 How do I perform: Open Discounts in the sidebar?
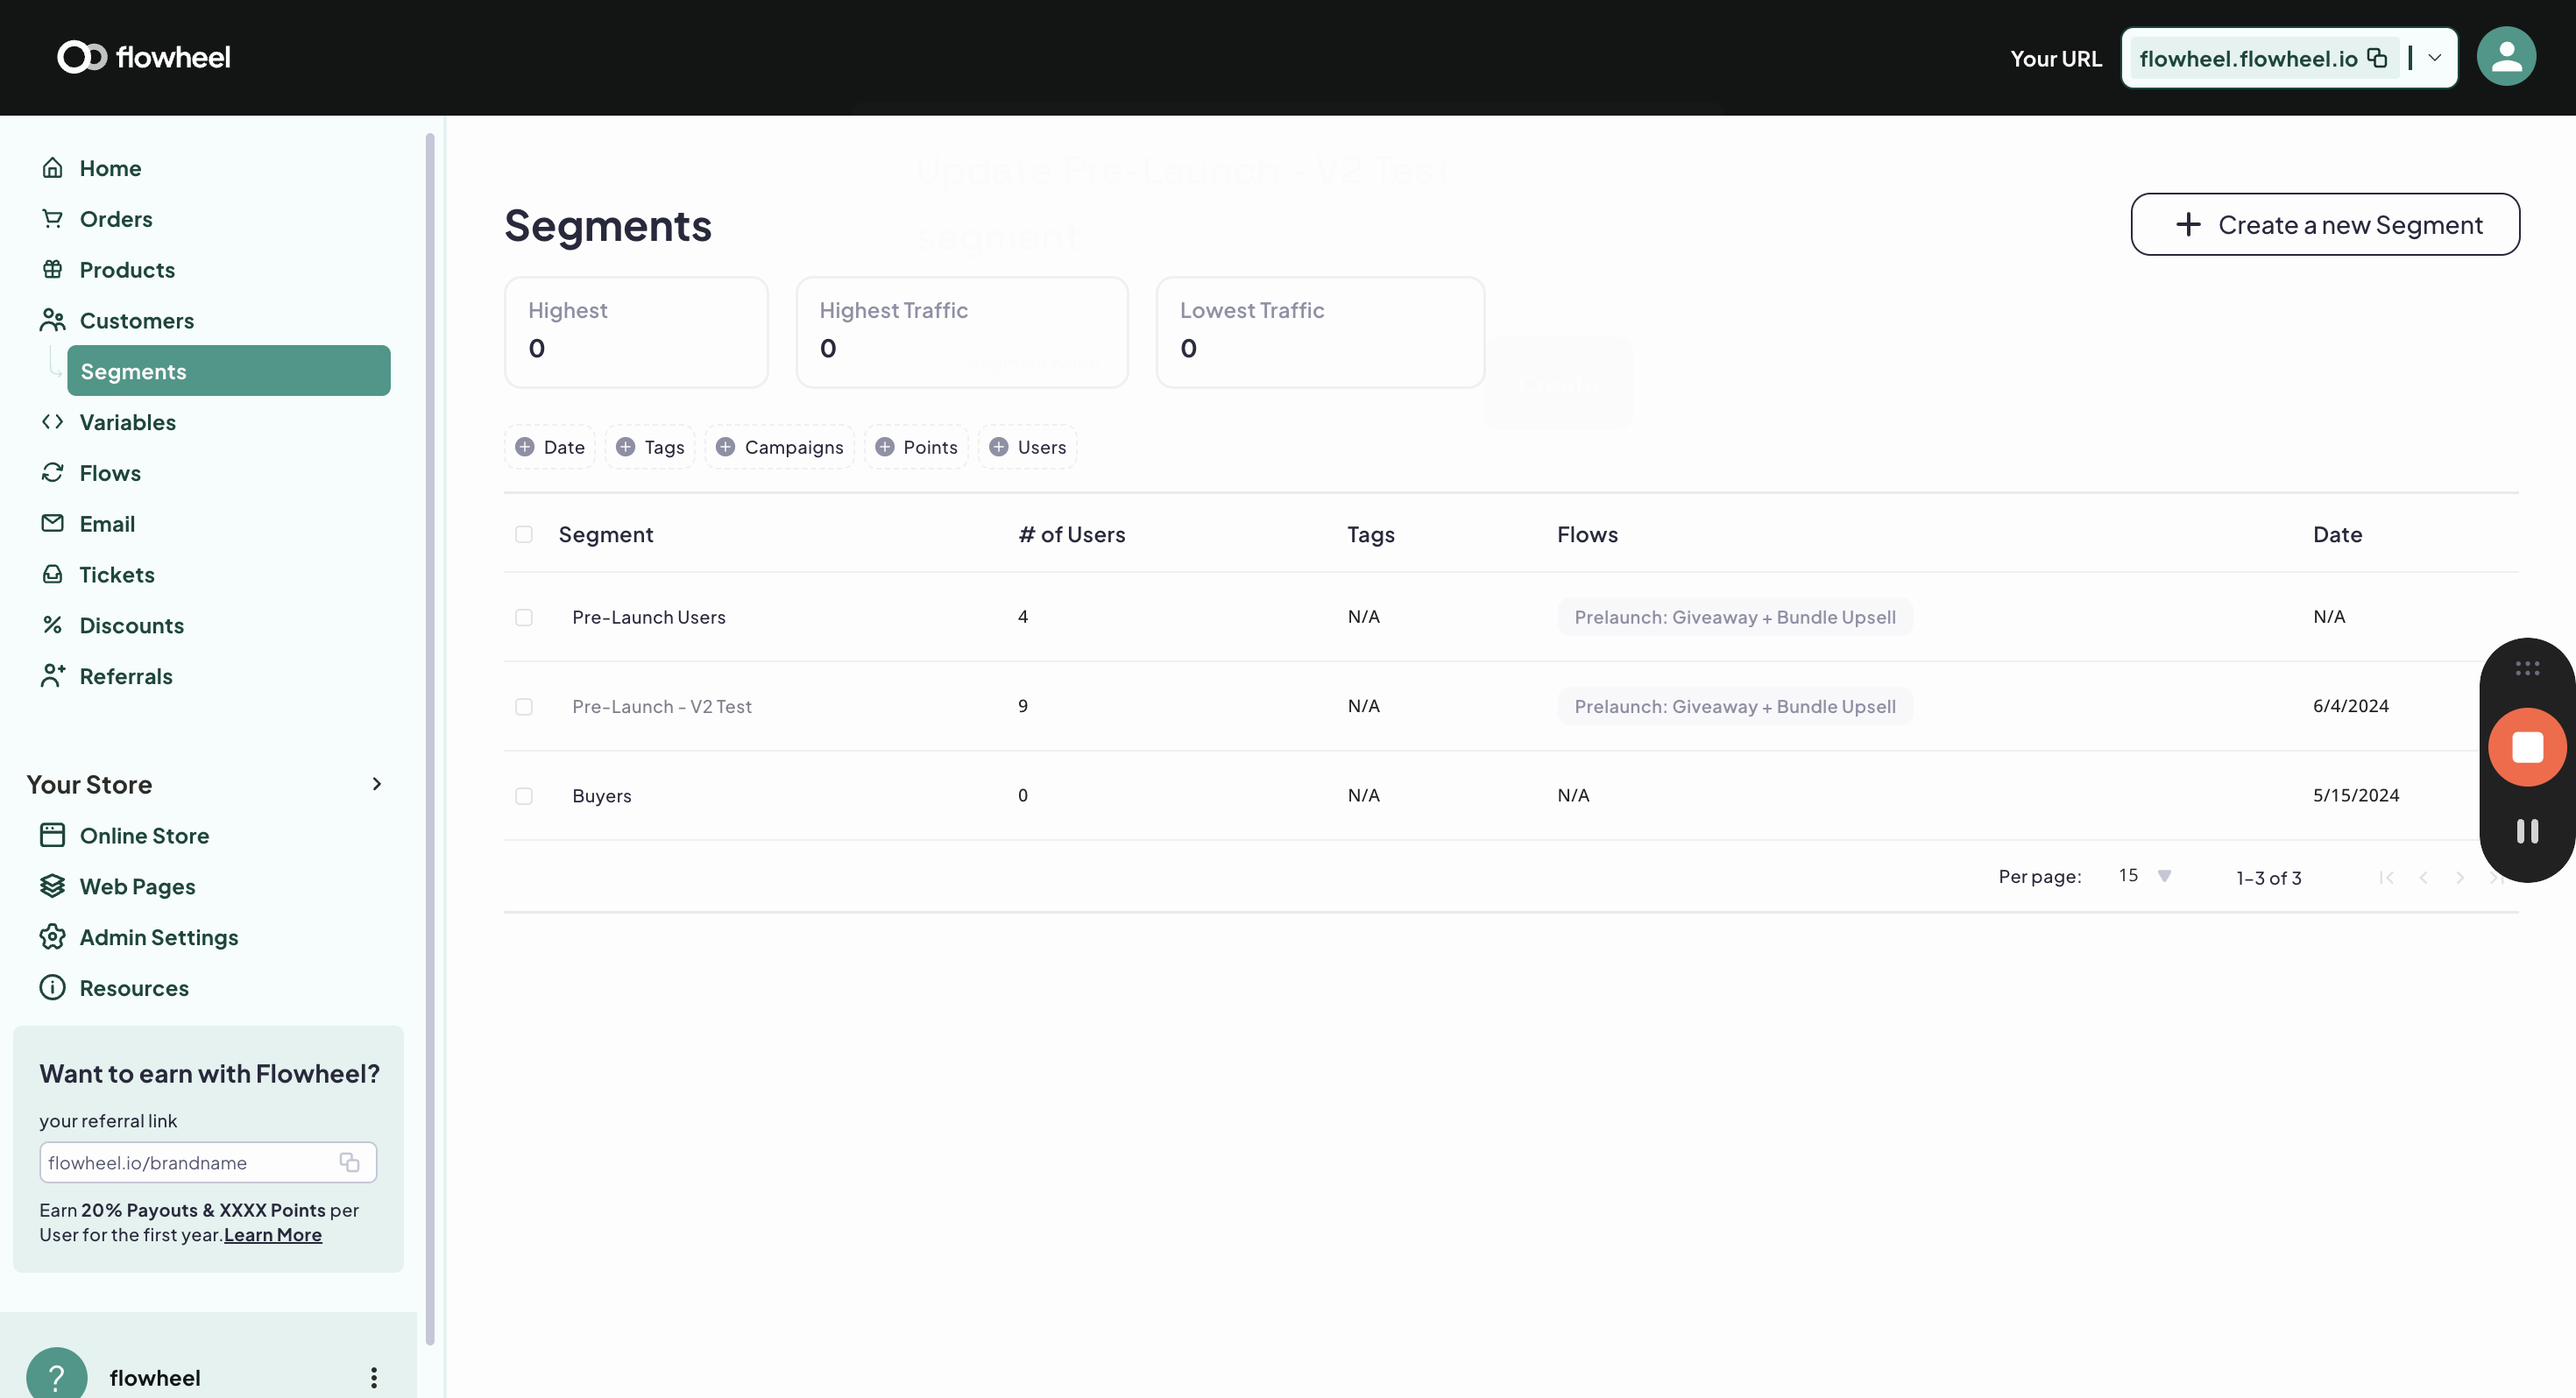coord(131,626)
